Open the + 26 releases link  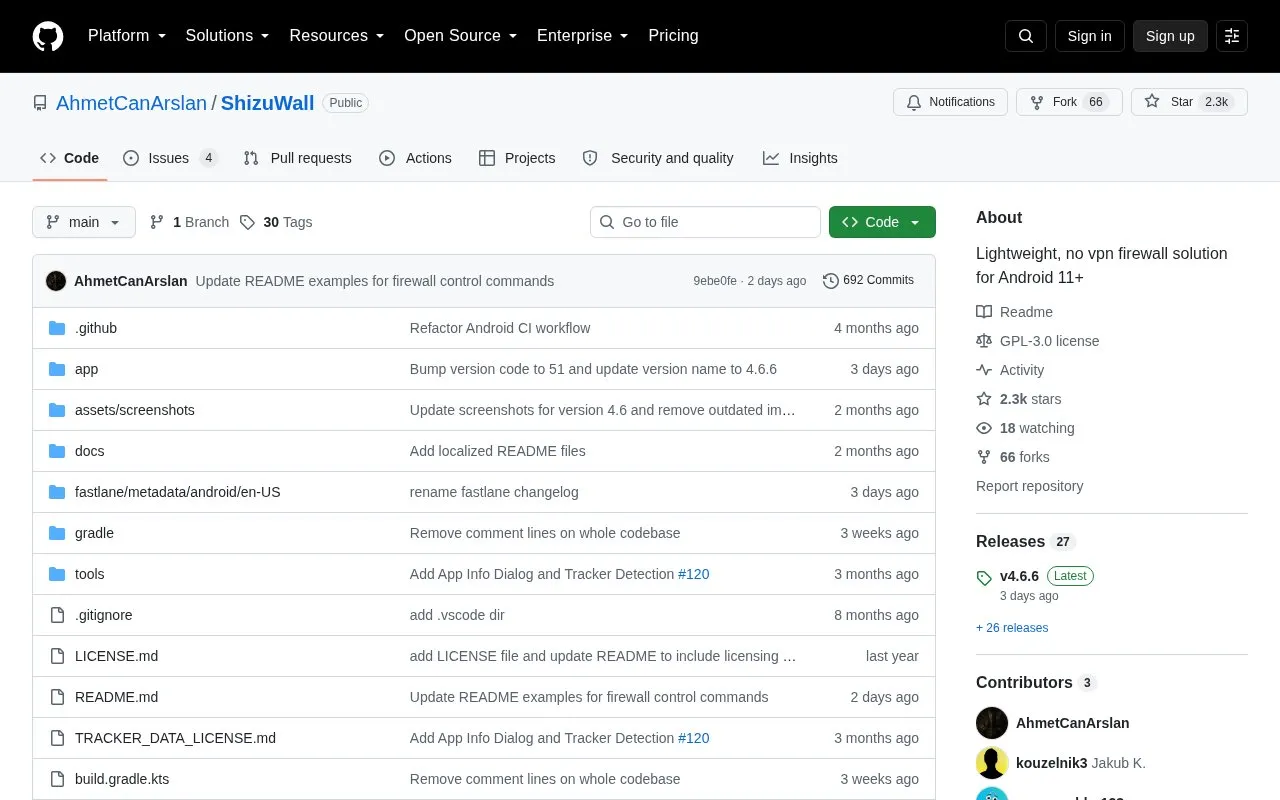(1012, 628)
